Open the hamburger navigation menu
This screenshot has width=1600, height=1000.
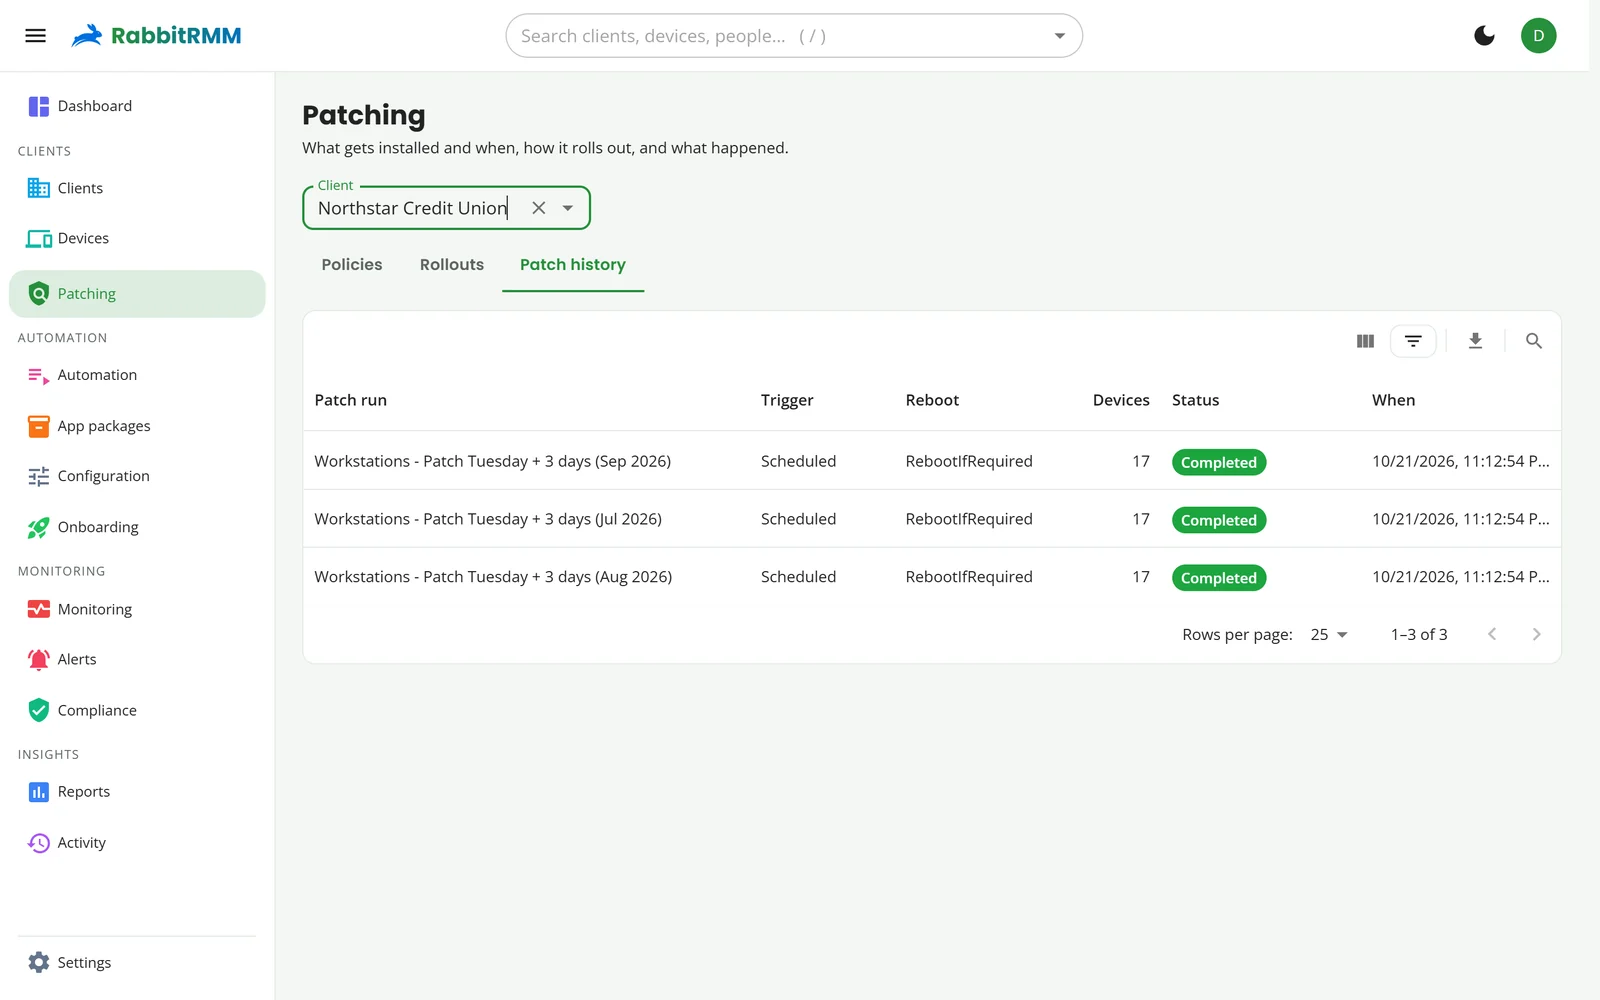point(35,36)
